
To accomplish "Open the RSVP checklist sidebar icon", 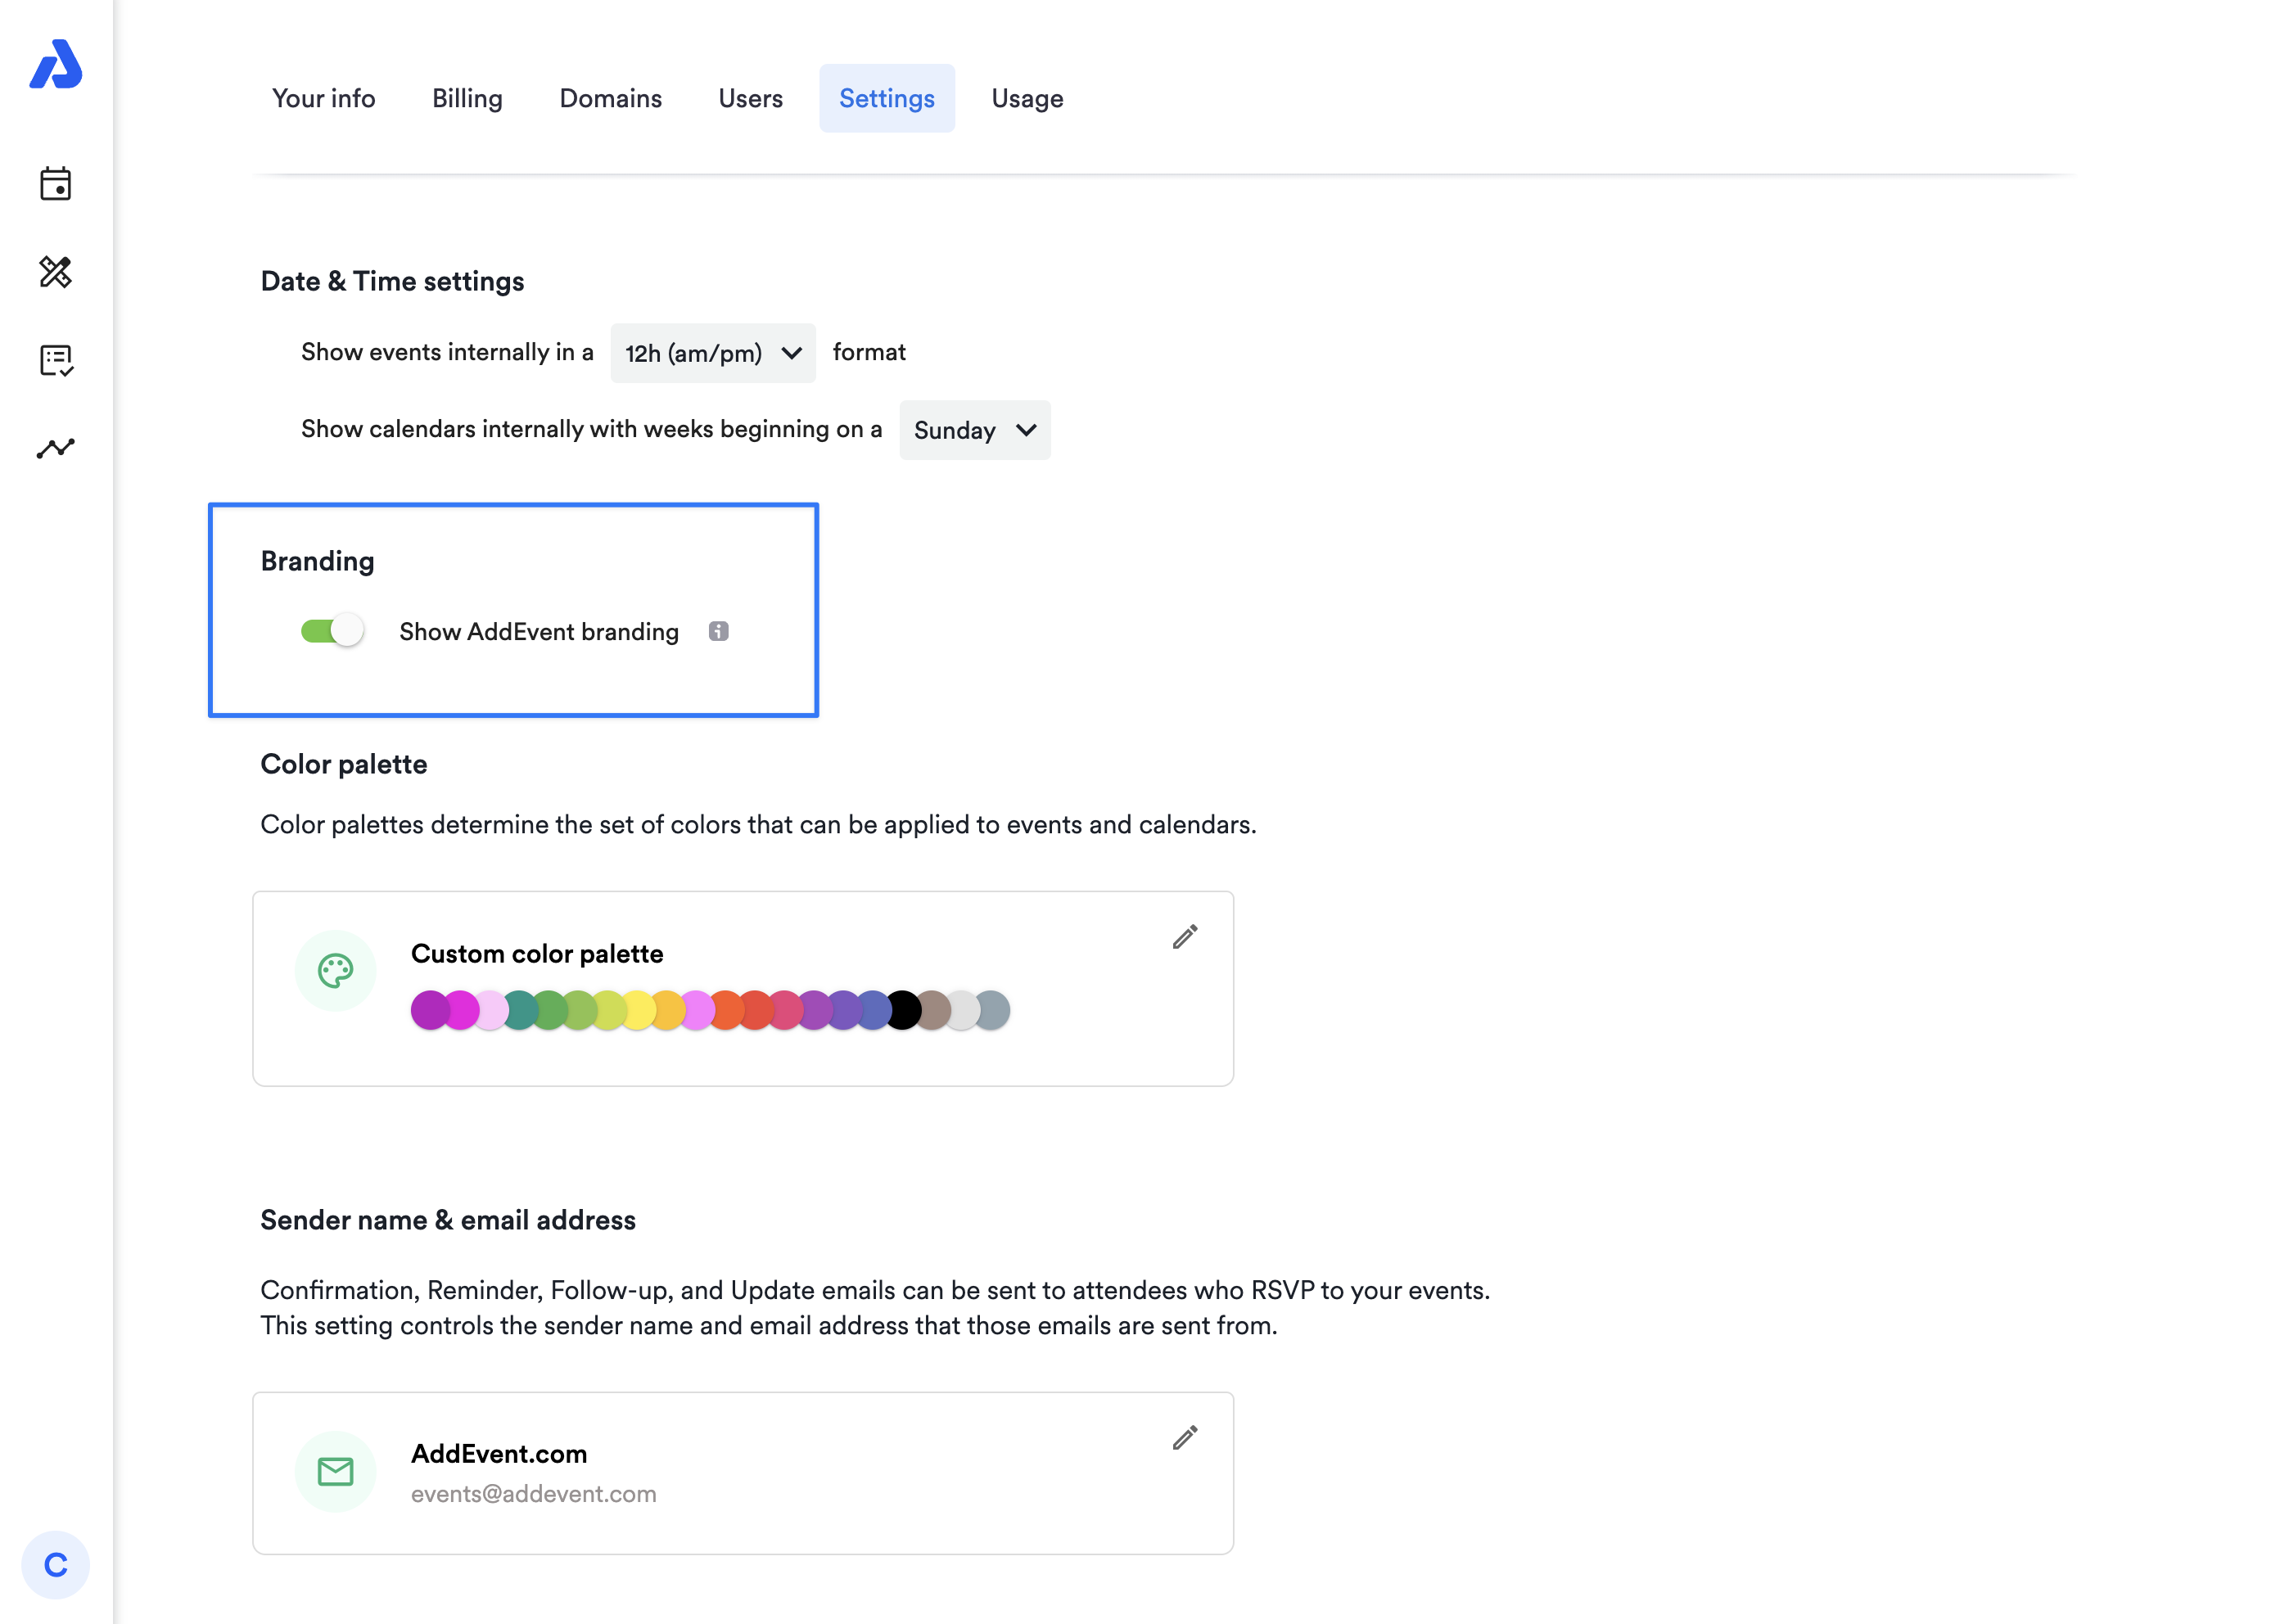I will pyautogui.click(x=56, y=360).
